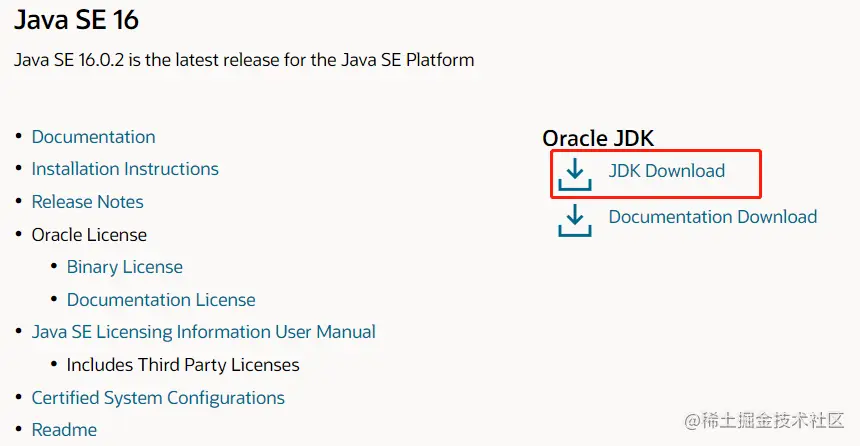
Task: Click the Oracle JDK heading
Action: click(598, 138)
